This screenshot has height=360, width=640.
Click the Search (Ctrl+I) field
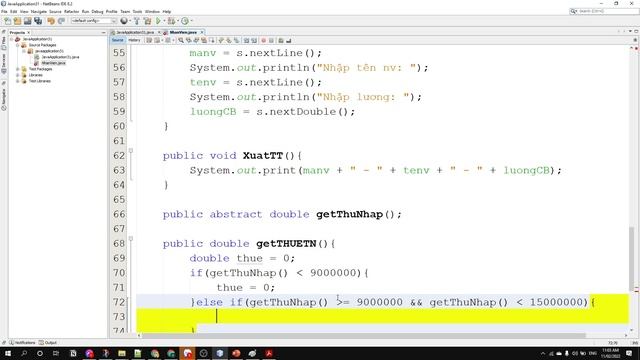click(x=604, y=11)
